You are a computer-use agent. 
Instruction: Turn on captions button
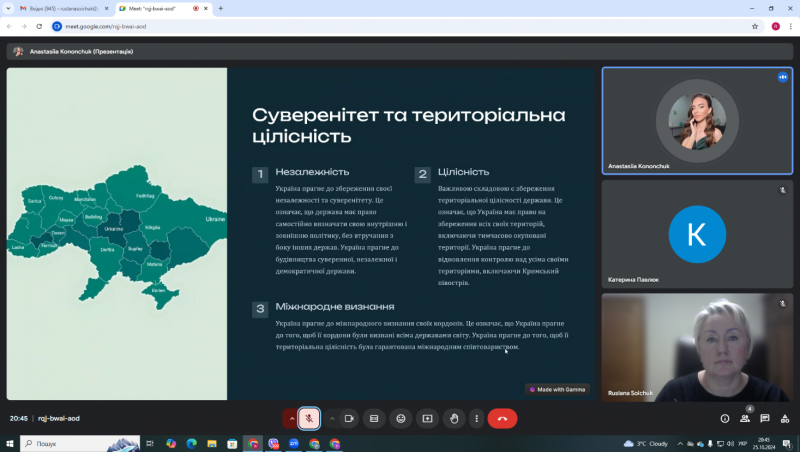tap(374, 418)
